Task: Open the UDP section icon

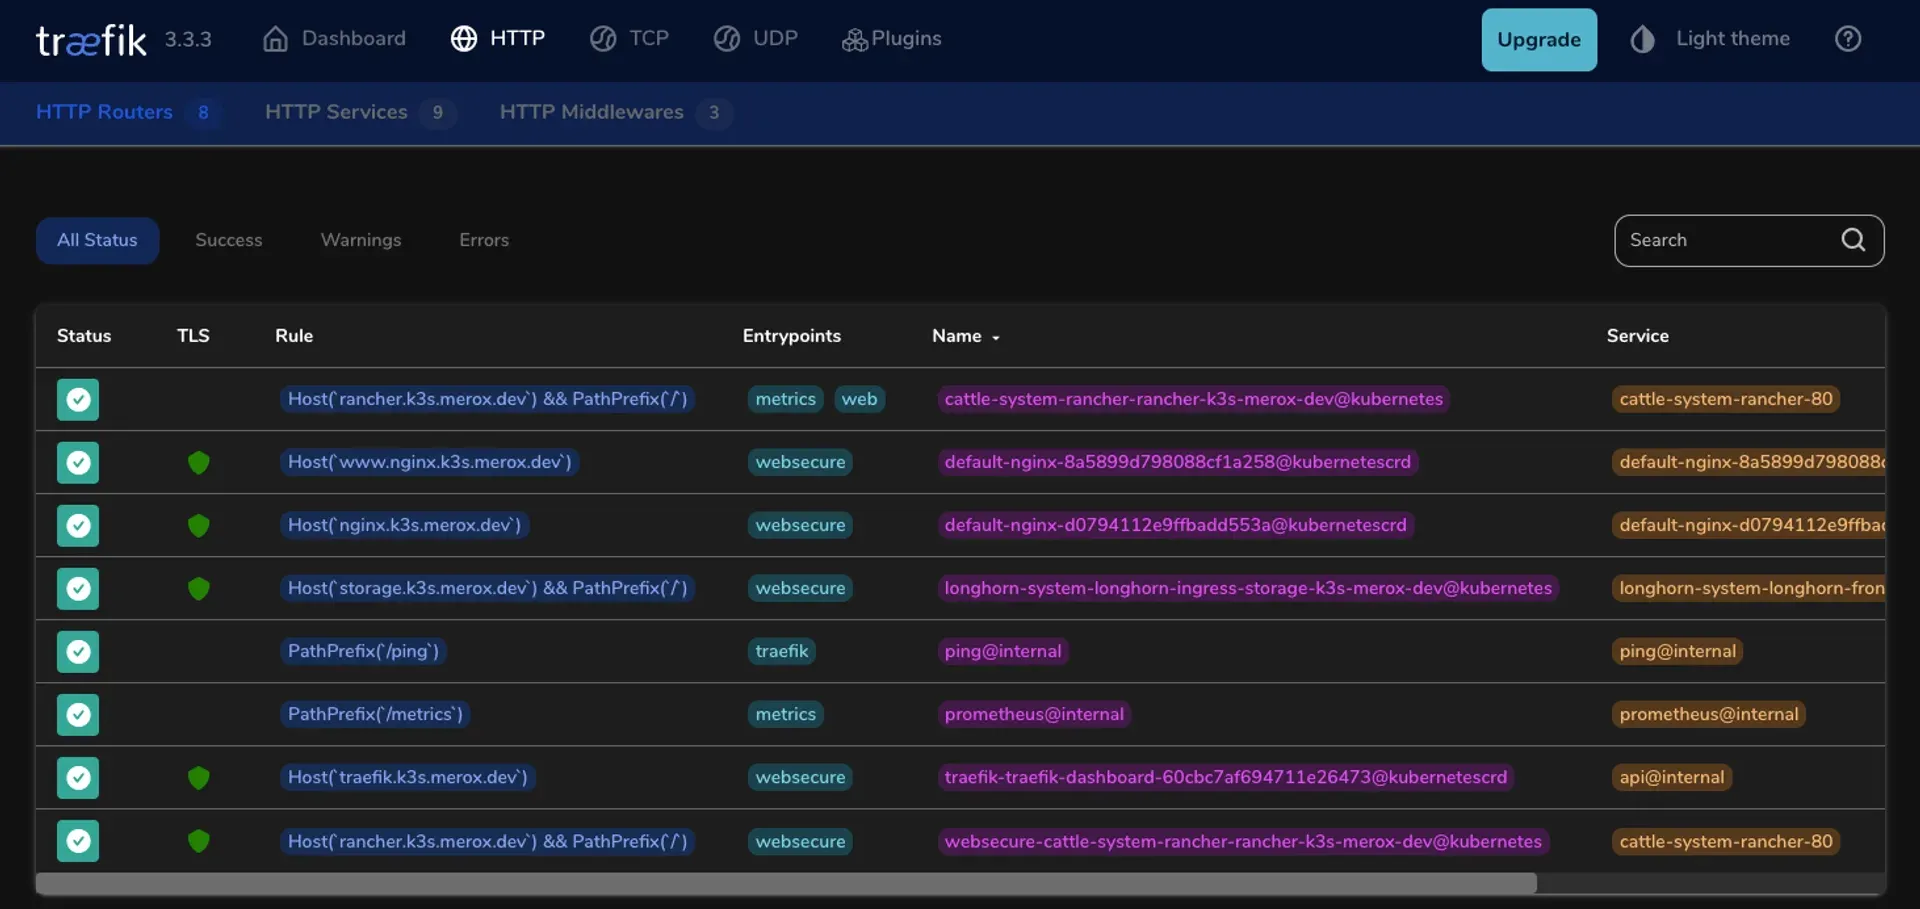Action: point(729,39)
